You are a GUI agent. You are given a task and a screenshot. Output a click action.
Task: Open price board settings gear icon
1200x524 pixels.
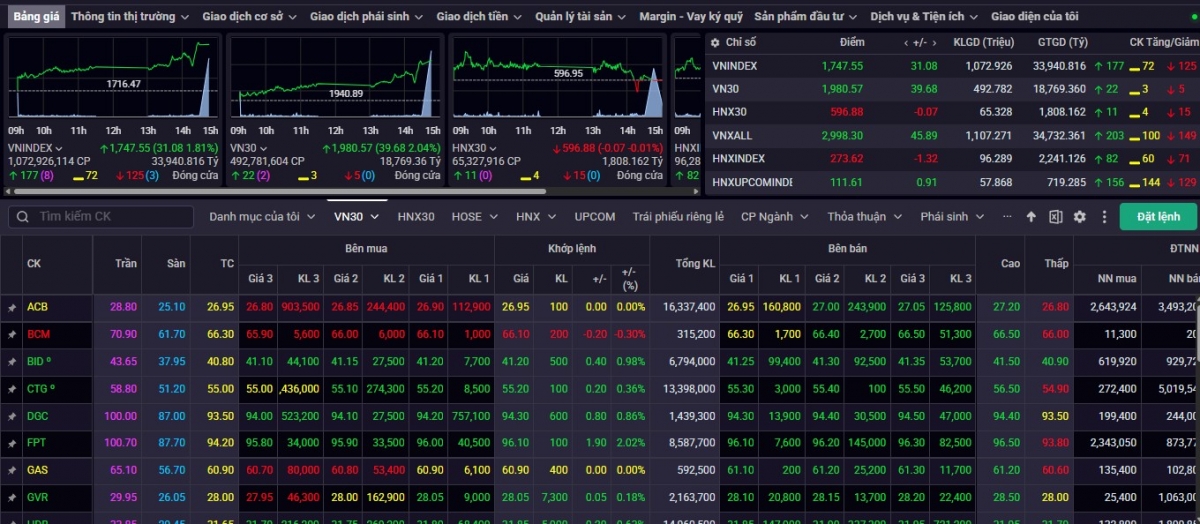[1079, 217]
